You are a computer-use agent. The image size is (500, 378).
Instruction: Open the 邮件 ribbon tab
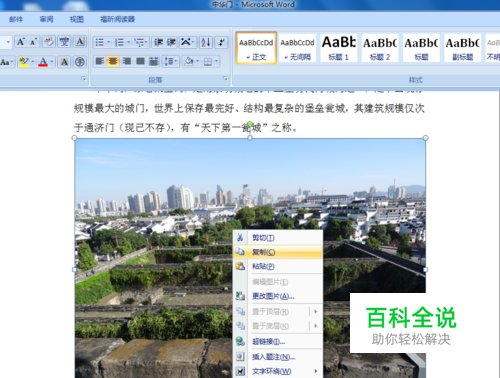(16, 19)
